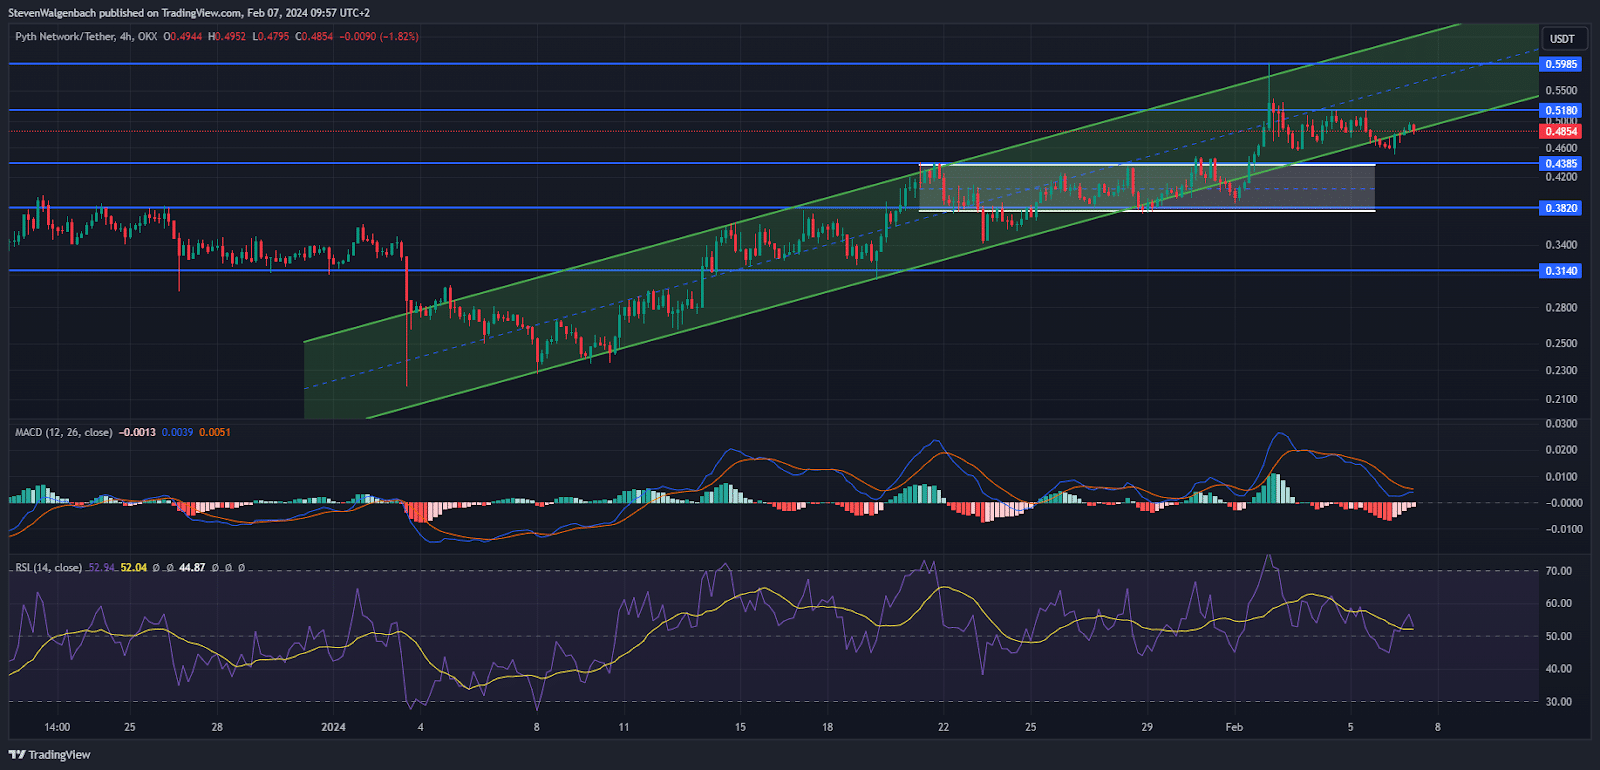Image resolution: width=1600 pixels, height=770 pixels.
Task: Click the 0.2100 price axis value
Action: click(x=1561, y=400)
